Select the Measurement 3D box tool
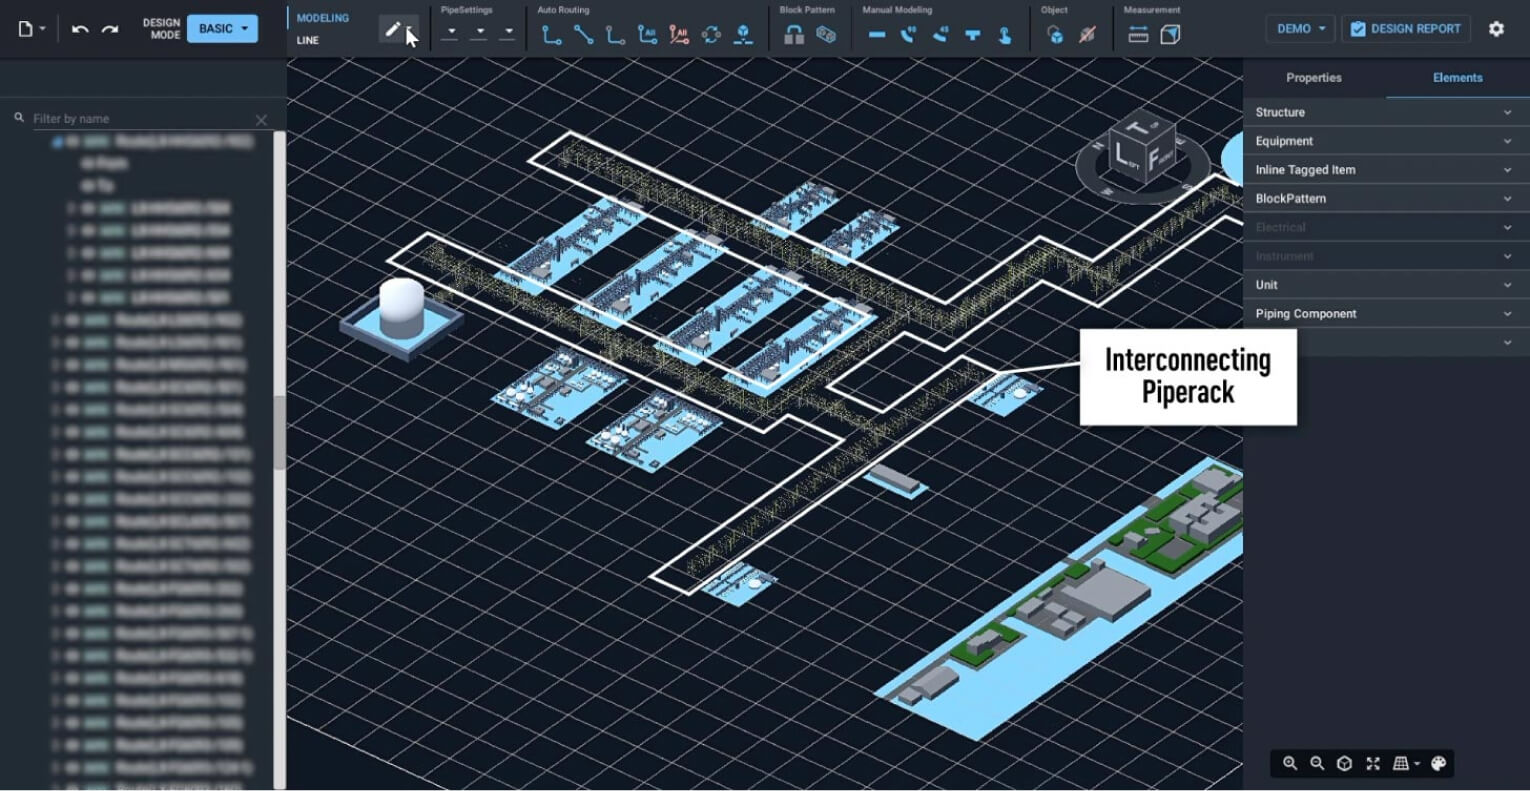This screenshot has width=1530, height=791. pos(1170,35)
